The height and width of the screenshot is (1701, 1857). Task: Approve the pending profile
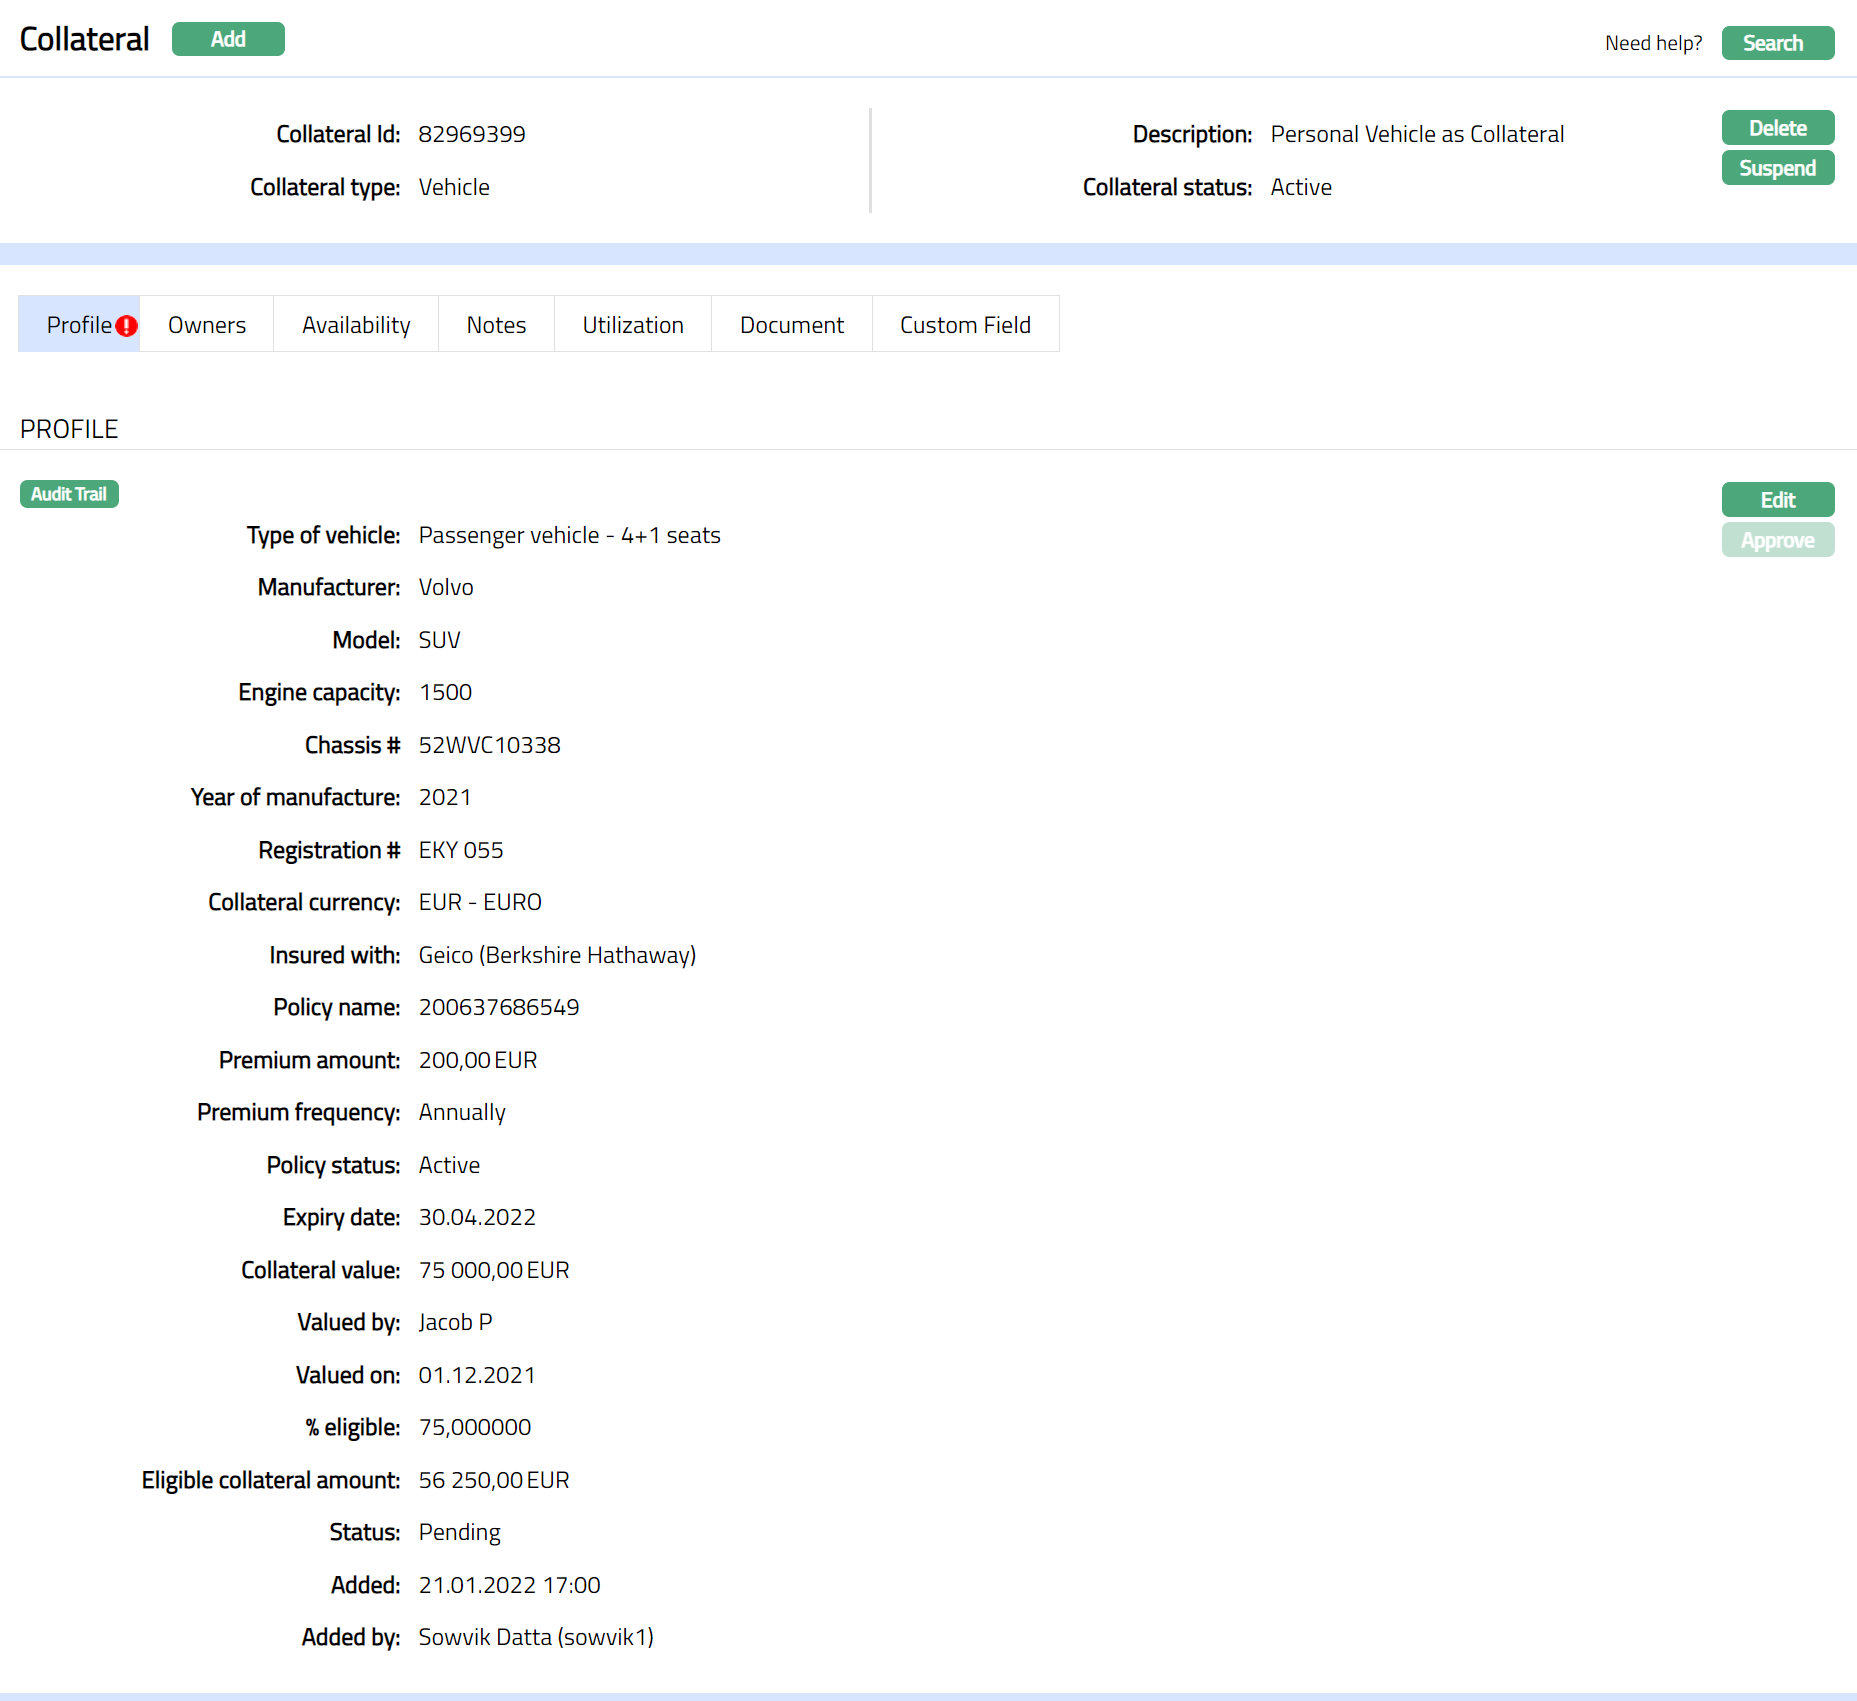1777,540
